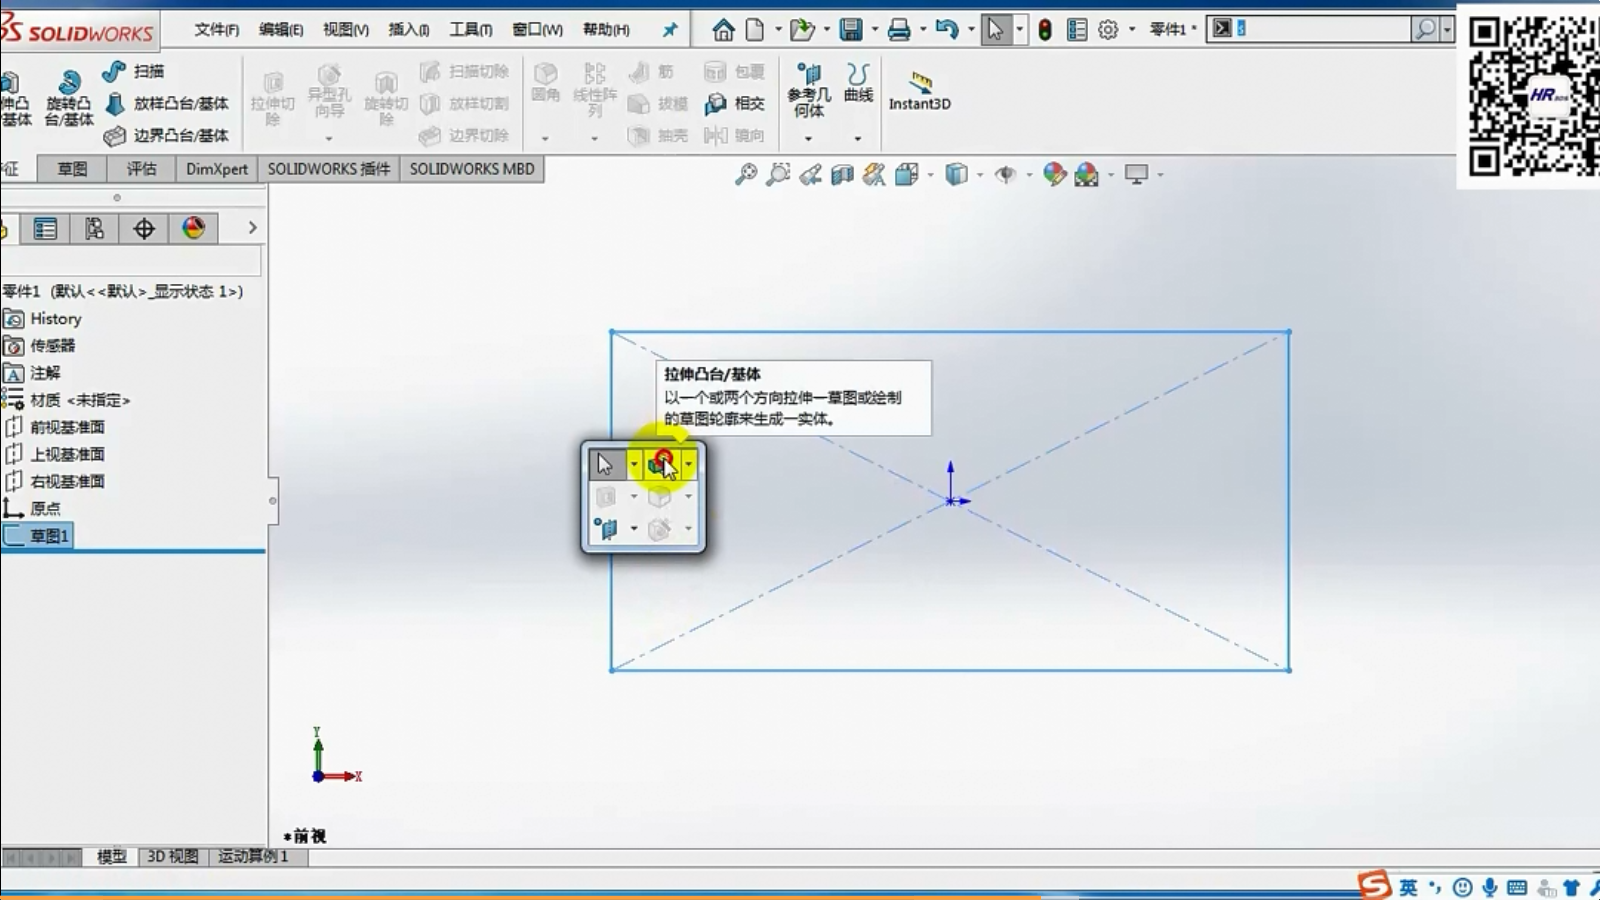Open the 插入 (Insert) menu
The height and width of the screenshot is (900, 1600).
click(408, 30)
